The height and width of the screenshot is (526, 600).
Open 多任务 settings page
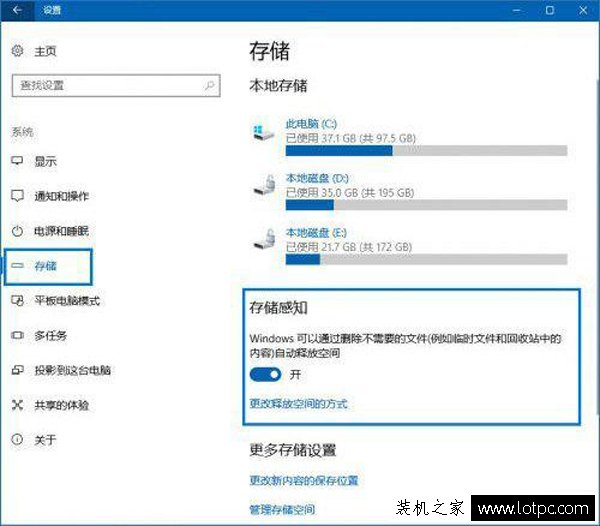[51, 335]
